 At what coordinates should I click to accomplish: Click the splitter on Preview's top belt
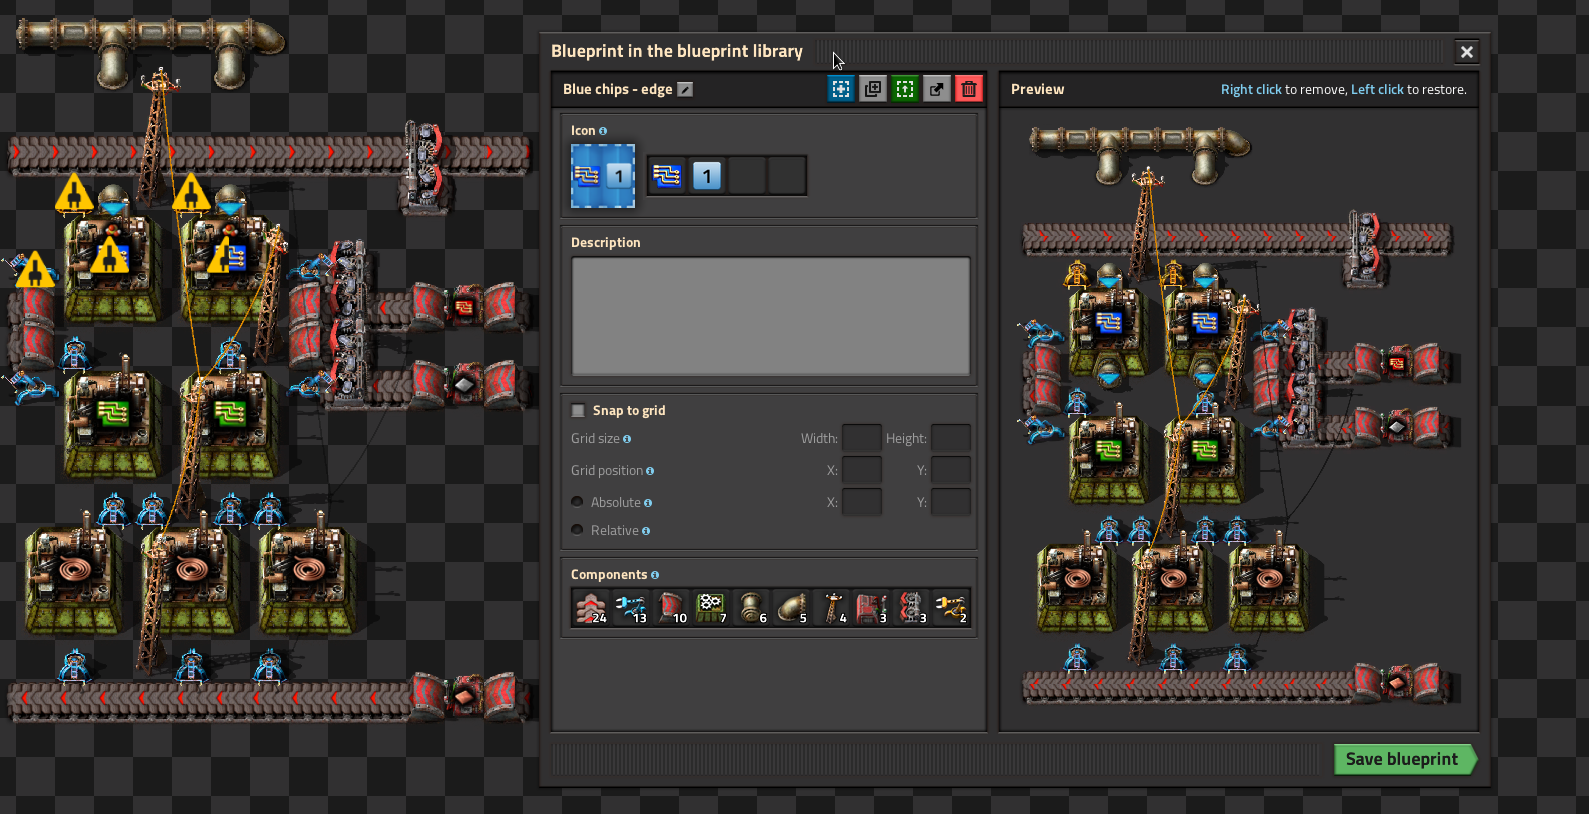[x=1365, y=246]
